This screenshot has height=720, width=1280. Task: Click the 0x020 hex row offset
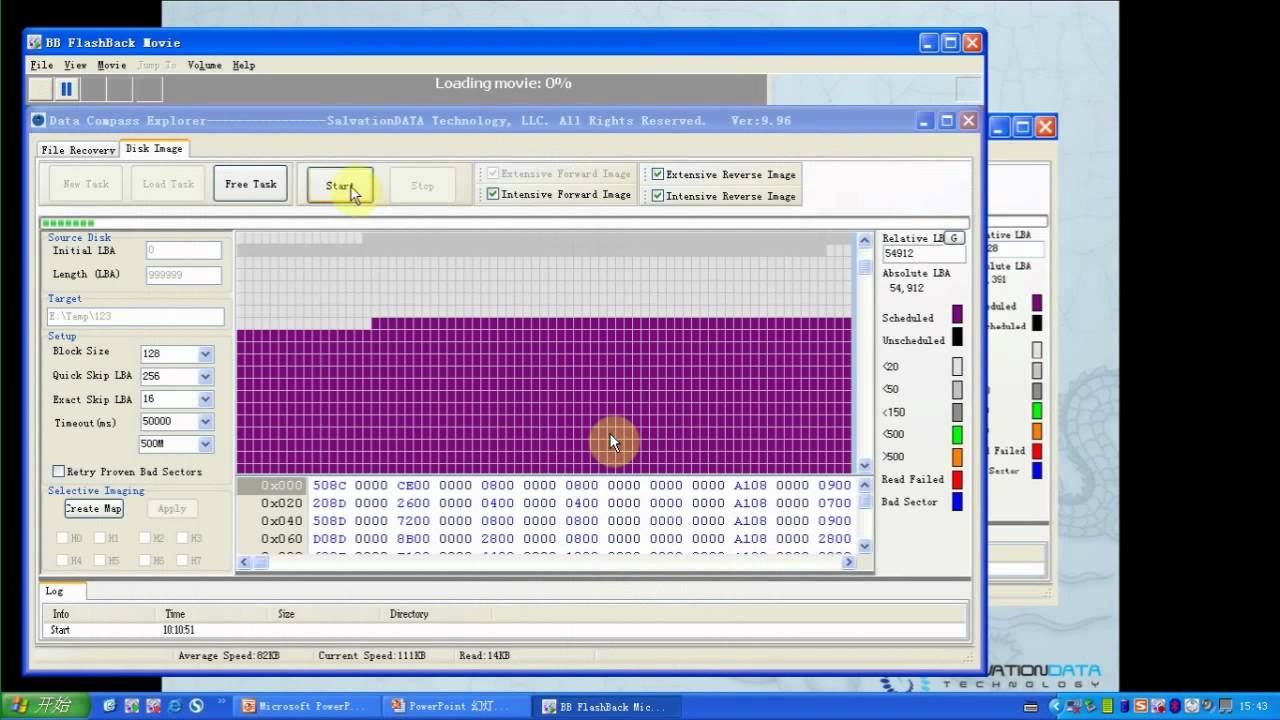coord(281,504)
